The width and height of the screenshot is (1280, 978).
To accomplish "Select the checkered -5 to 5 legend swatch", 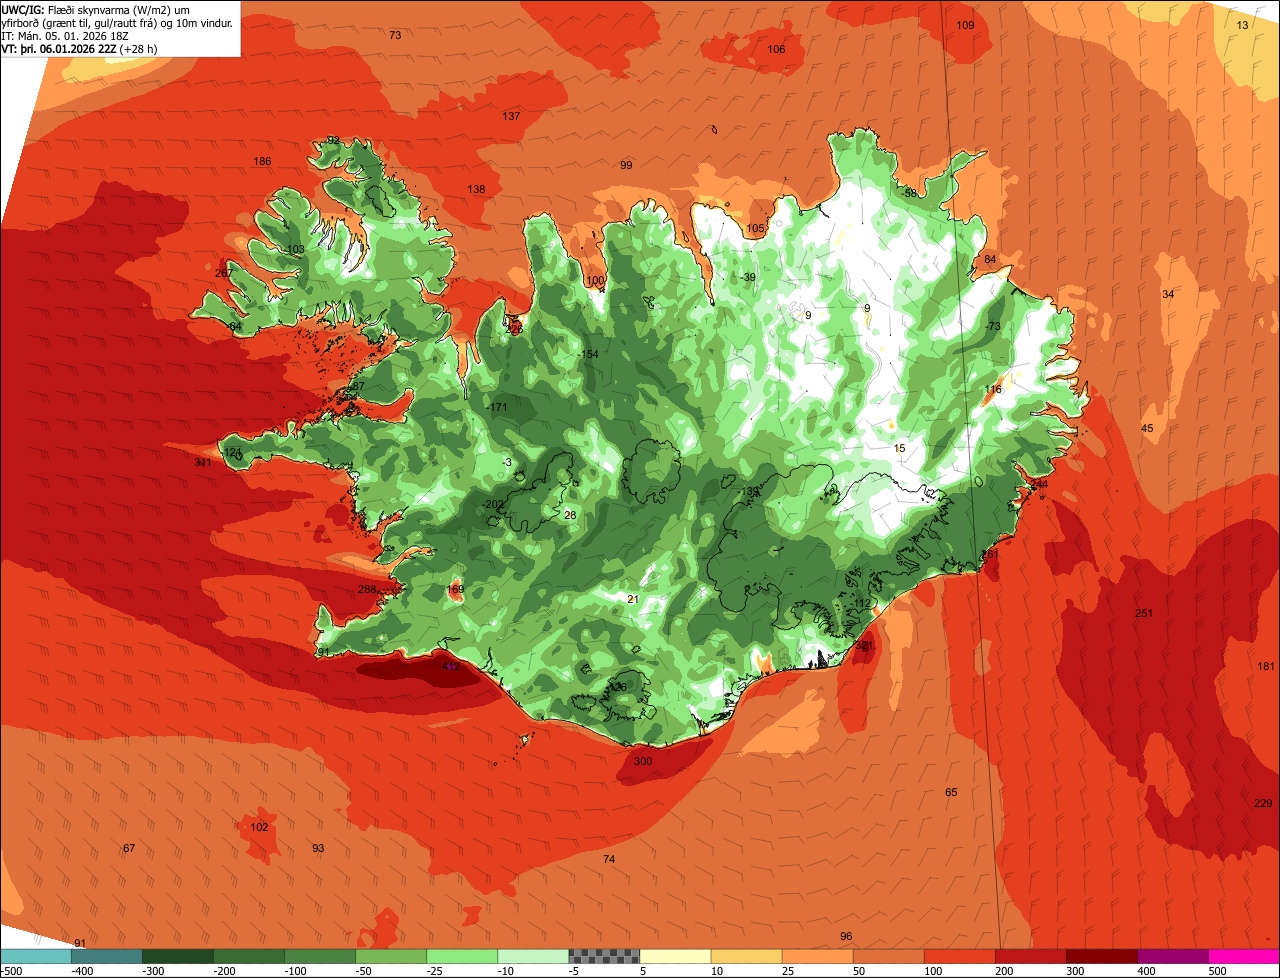I will (x=603, y=956).
